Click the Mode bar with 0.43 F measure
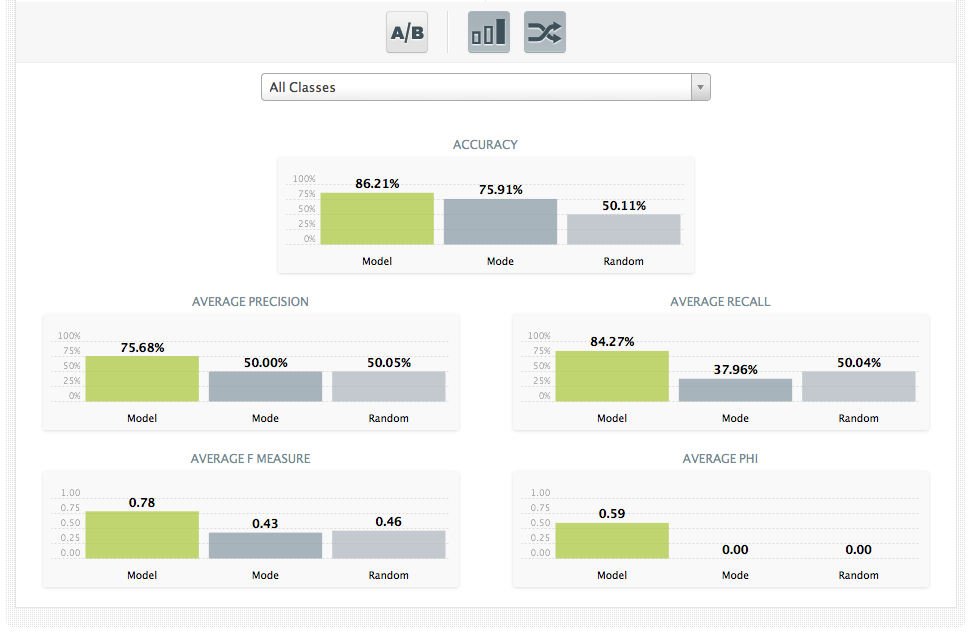 [265, 545]
